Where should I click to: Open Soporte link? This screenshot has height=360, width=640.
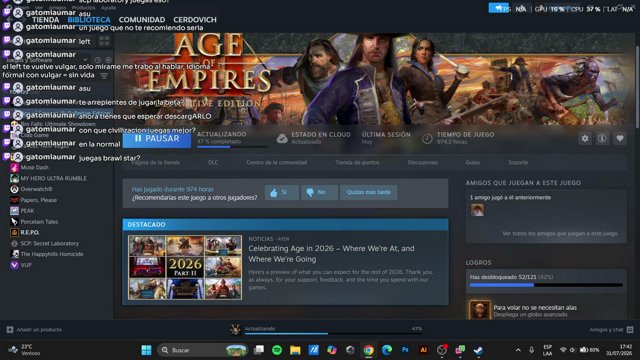pos(518,162)
